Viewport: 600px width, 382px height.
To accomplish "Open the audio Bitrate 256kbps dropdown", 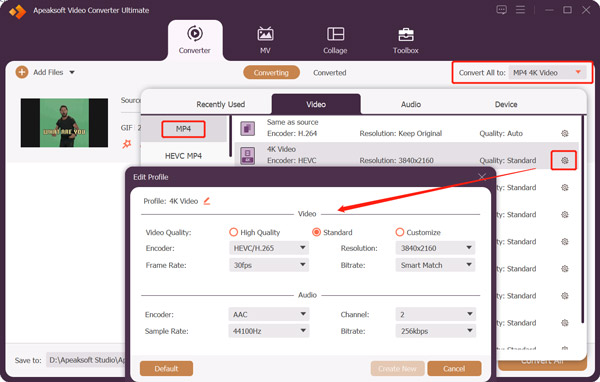I will tap(436, 331).
